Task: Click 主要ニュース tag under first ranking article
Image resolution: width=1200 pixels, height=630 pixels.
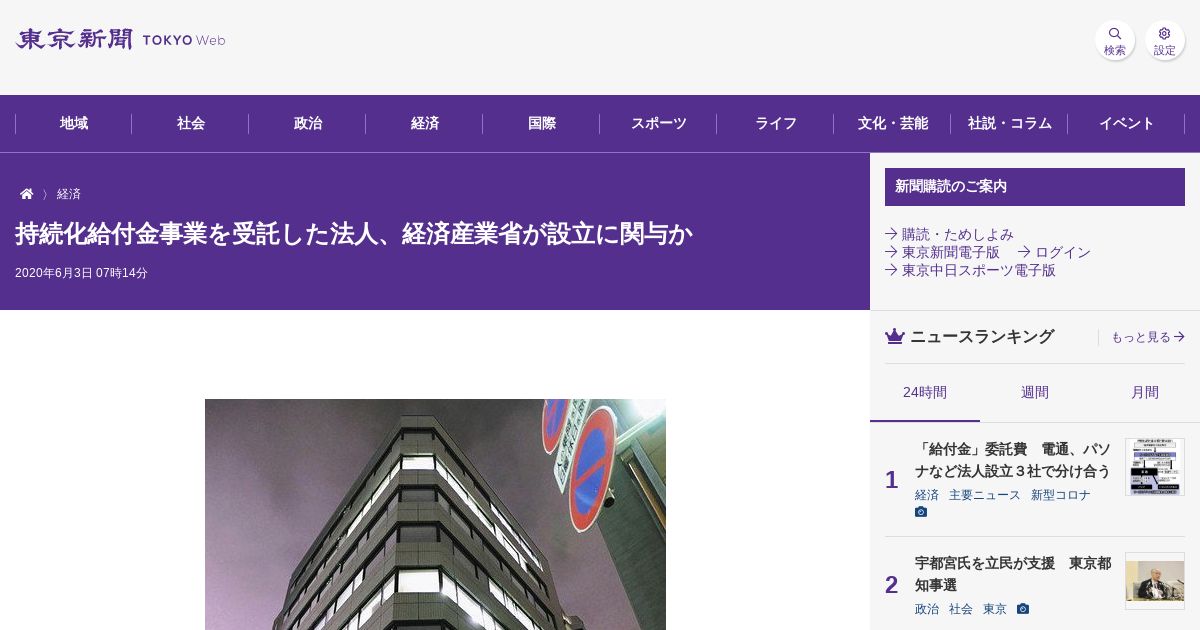Action: (x=985, y=495)
